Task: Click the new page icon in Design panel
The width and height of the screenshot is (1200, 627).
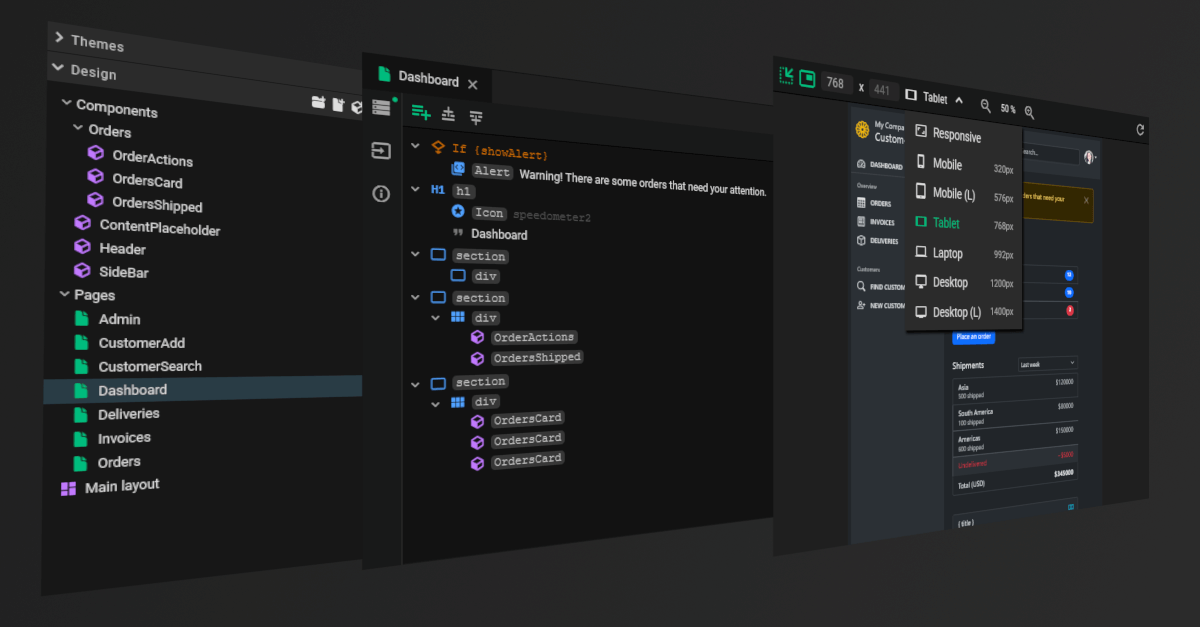Action: click(x=337, y=104)
